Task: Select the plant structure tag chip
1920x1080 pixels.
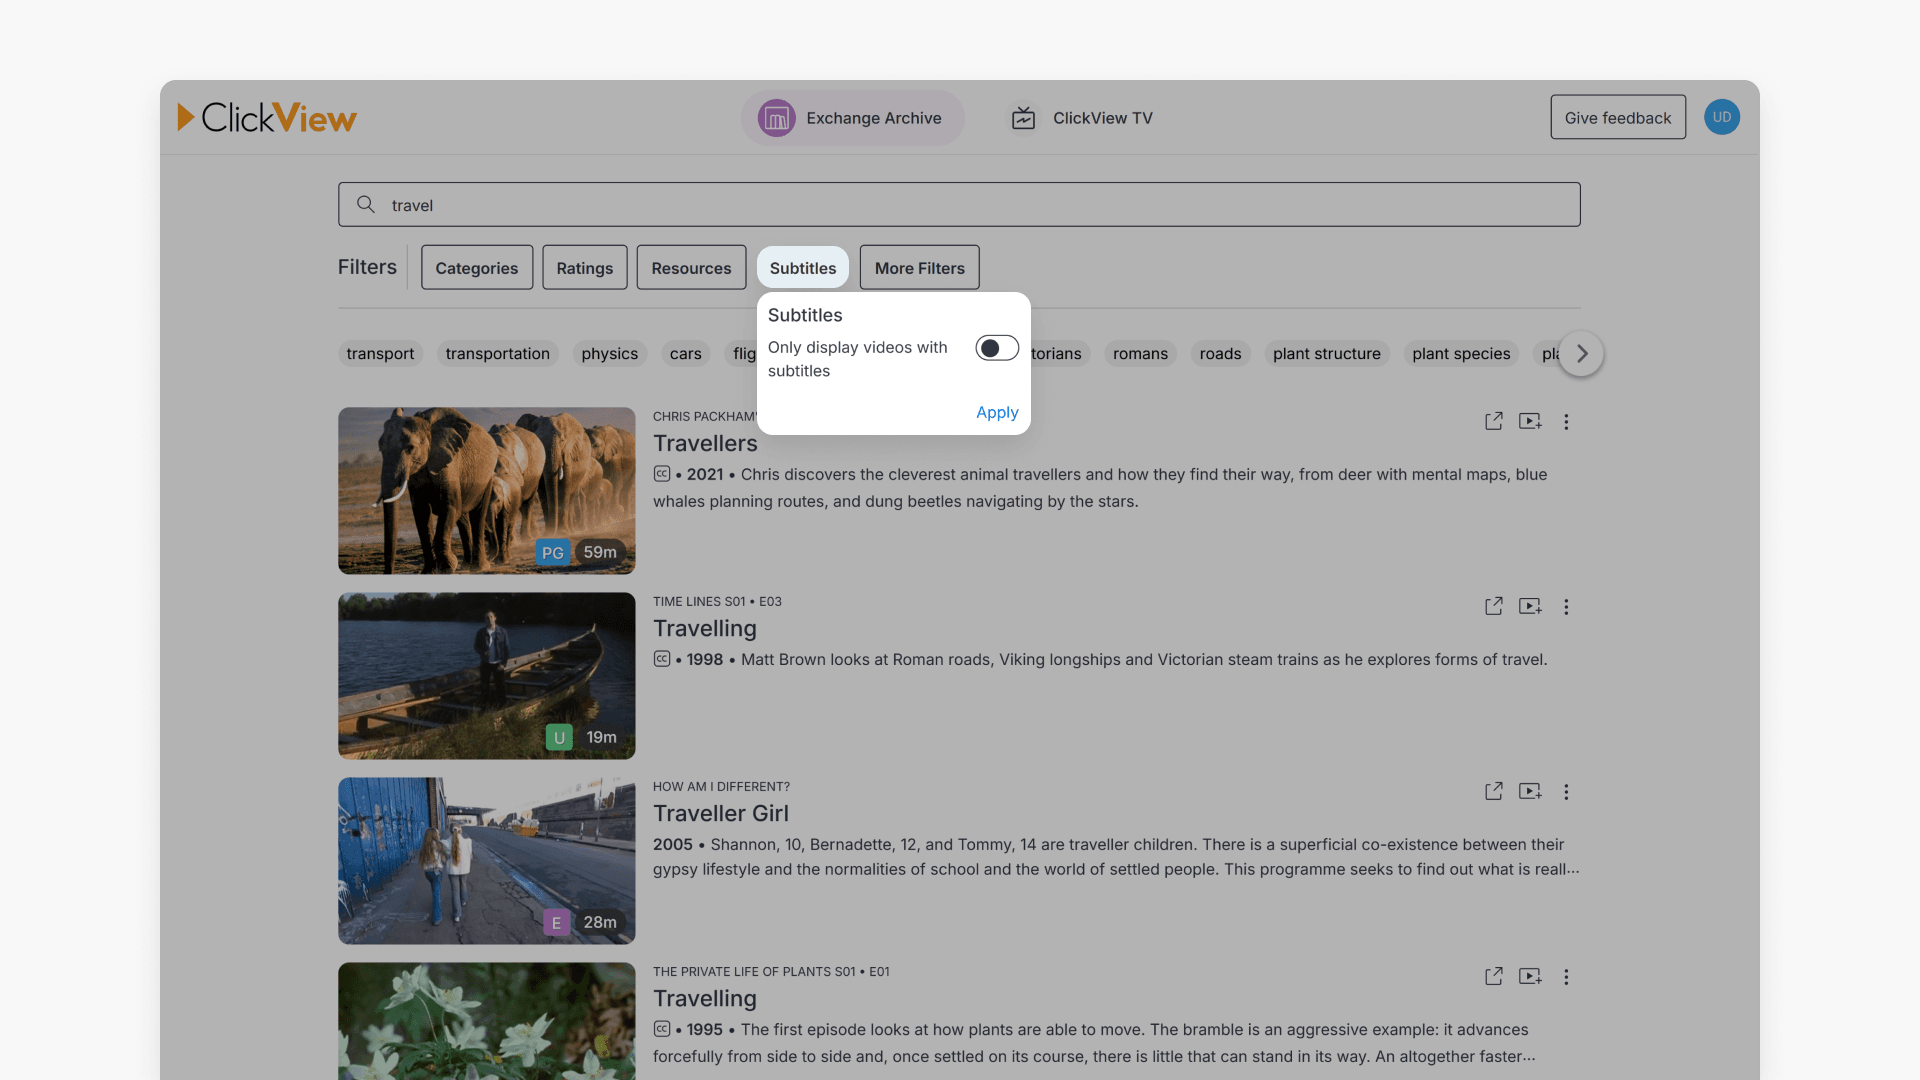Action: coord(1326,354)
